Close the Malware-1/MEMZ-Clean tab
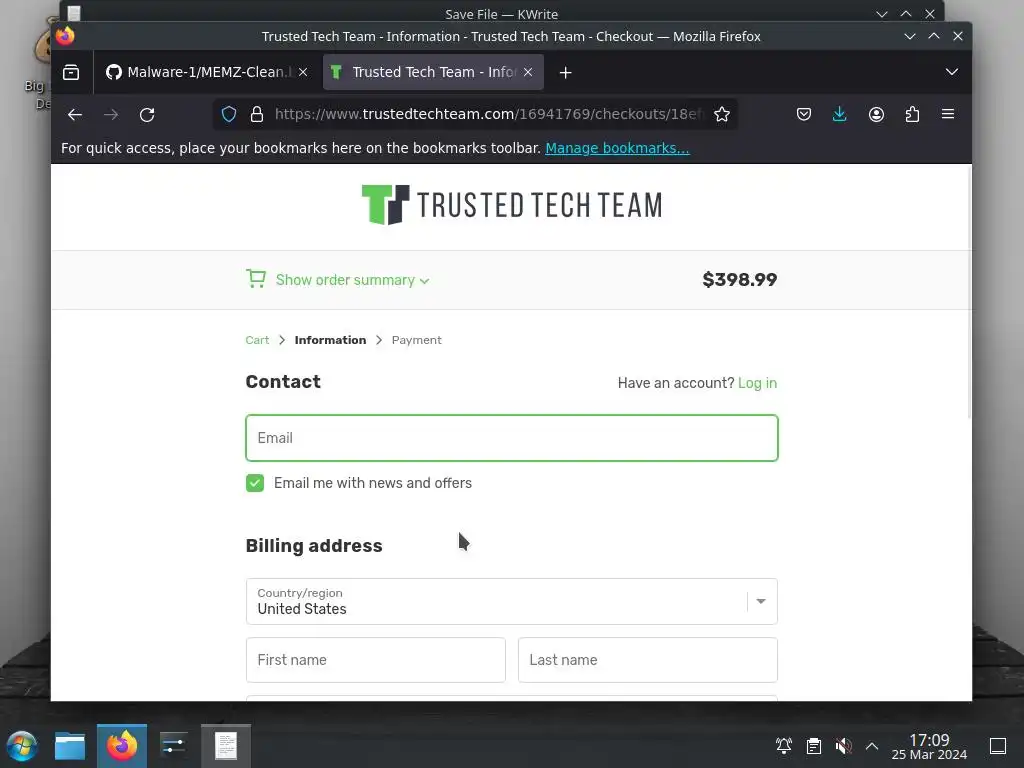Image resolution: width=1024 pixels, height=768 pixels. tap(303, 72)
